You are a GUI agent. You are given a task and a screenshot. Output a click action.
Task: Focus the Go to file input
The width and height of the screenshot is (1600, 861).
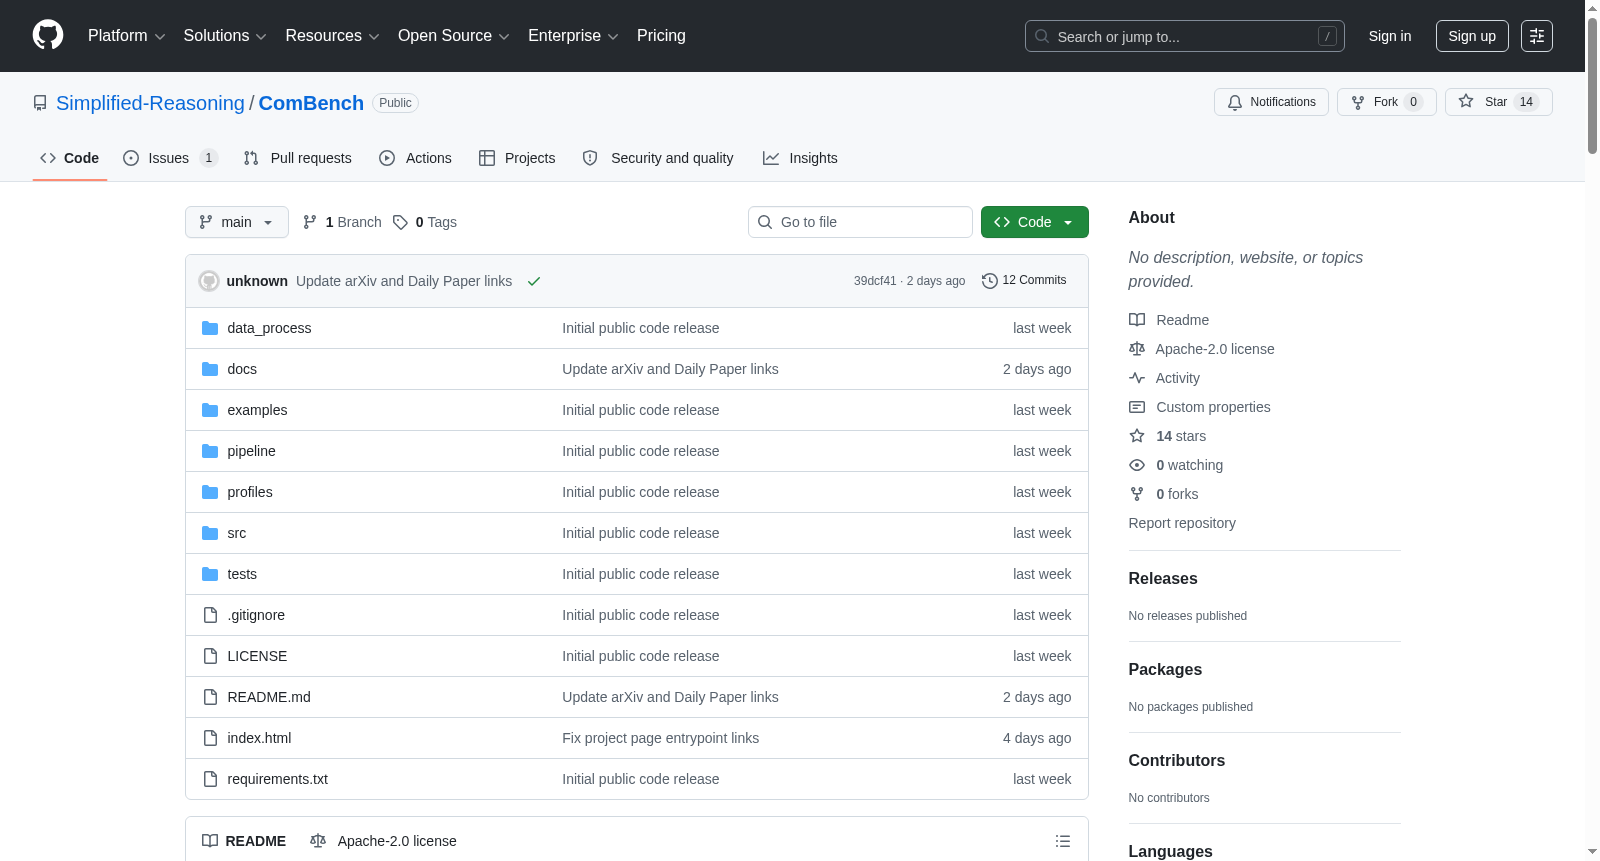(860, 222)
